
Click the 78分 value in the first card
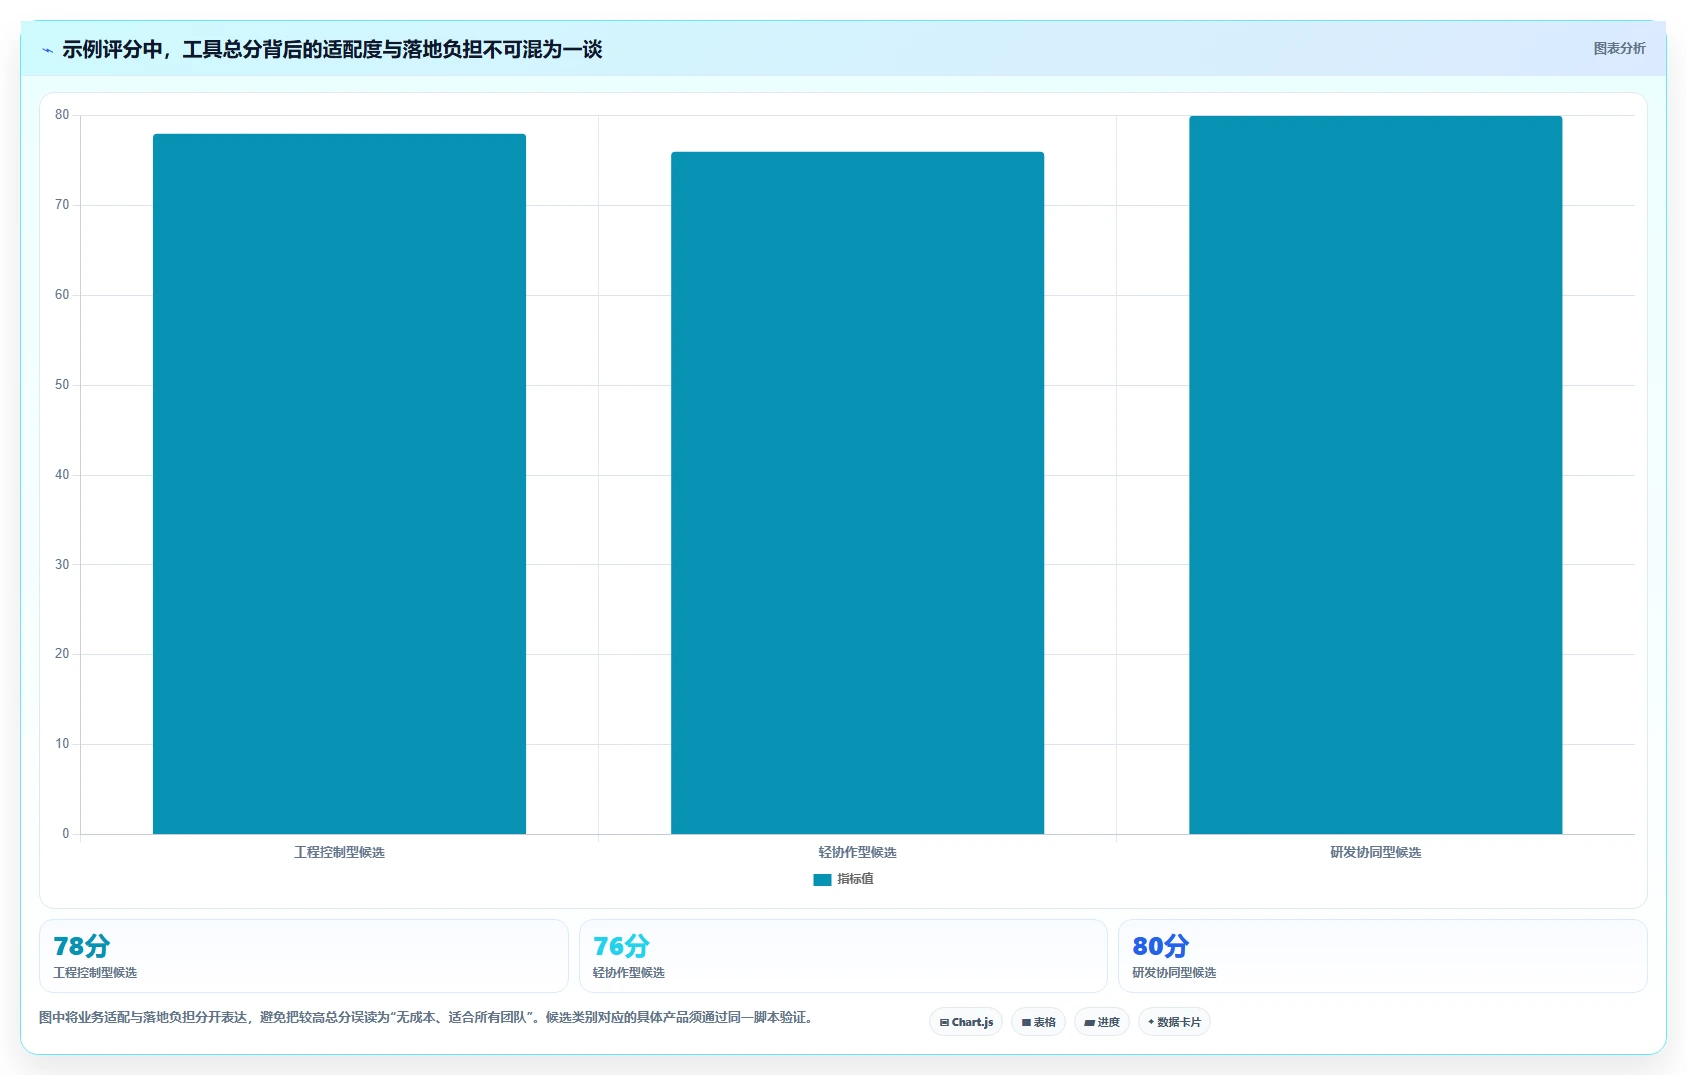click(81, 946)
